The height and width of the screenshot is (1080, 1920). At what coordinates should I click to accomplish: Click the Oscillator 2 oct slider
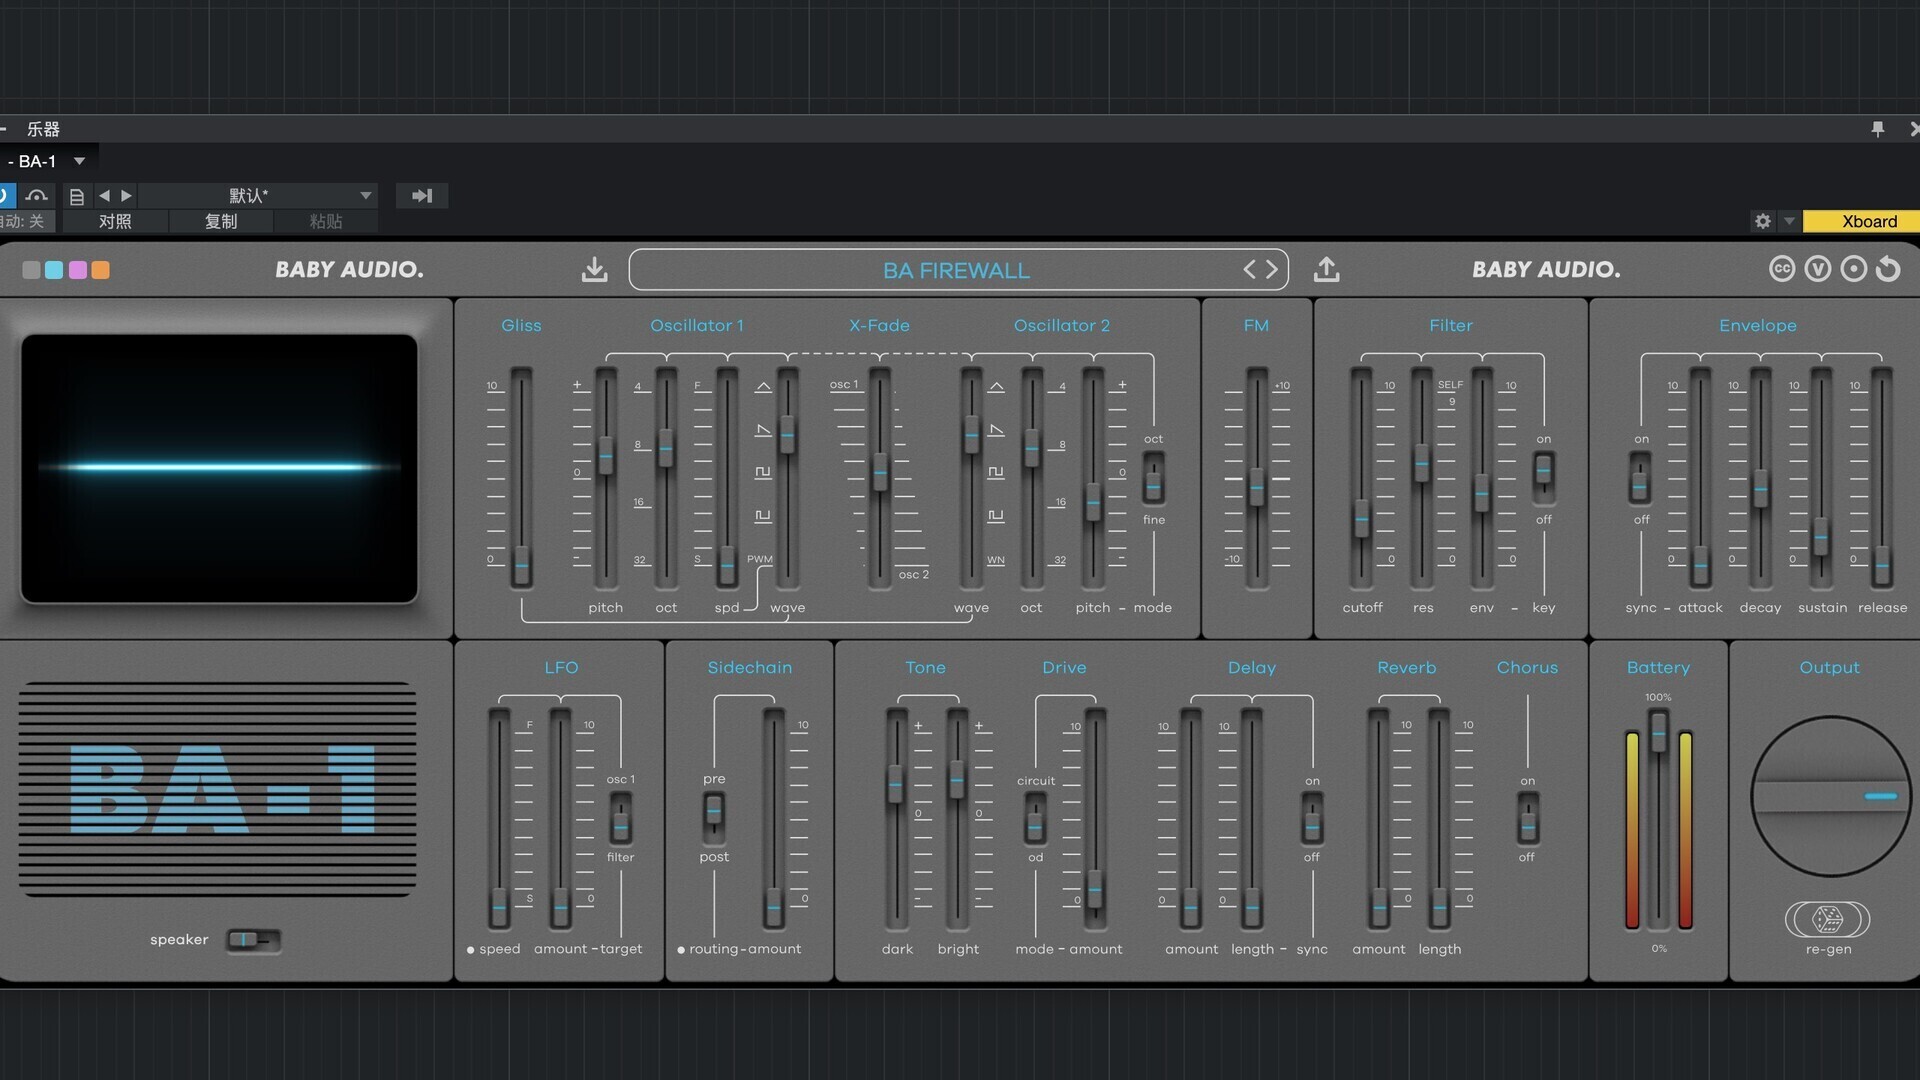(1031, 478)
